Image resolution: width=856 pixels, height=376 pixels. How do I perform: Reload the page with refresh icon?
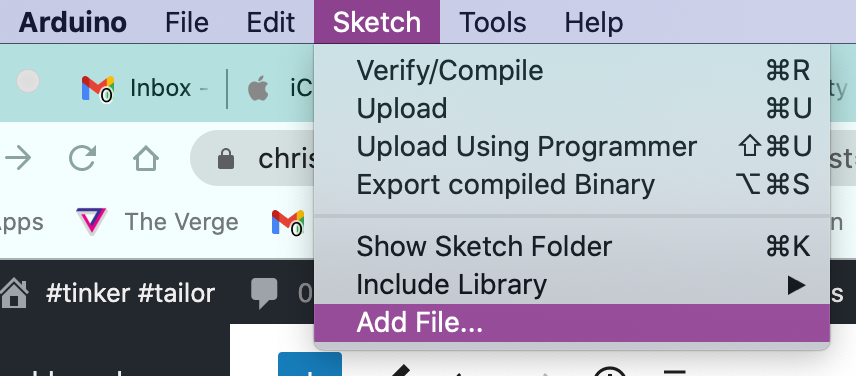point(82,159)
